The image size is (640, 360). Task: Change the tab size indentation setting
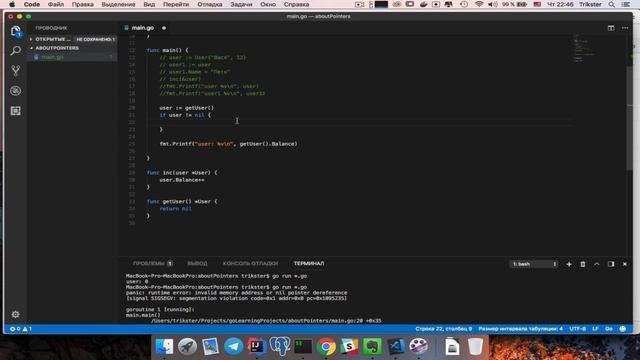point(520,329)
